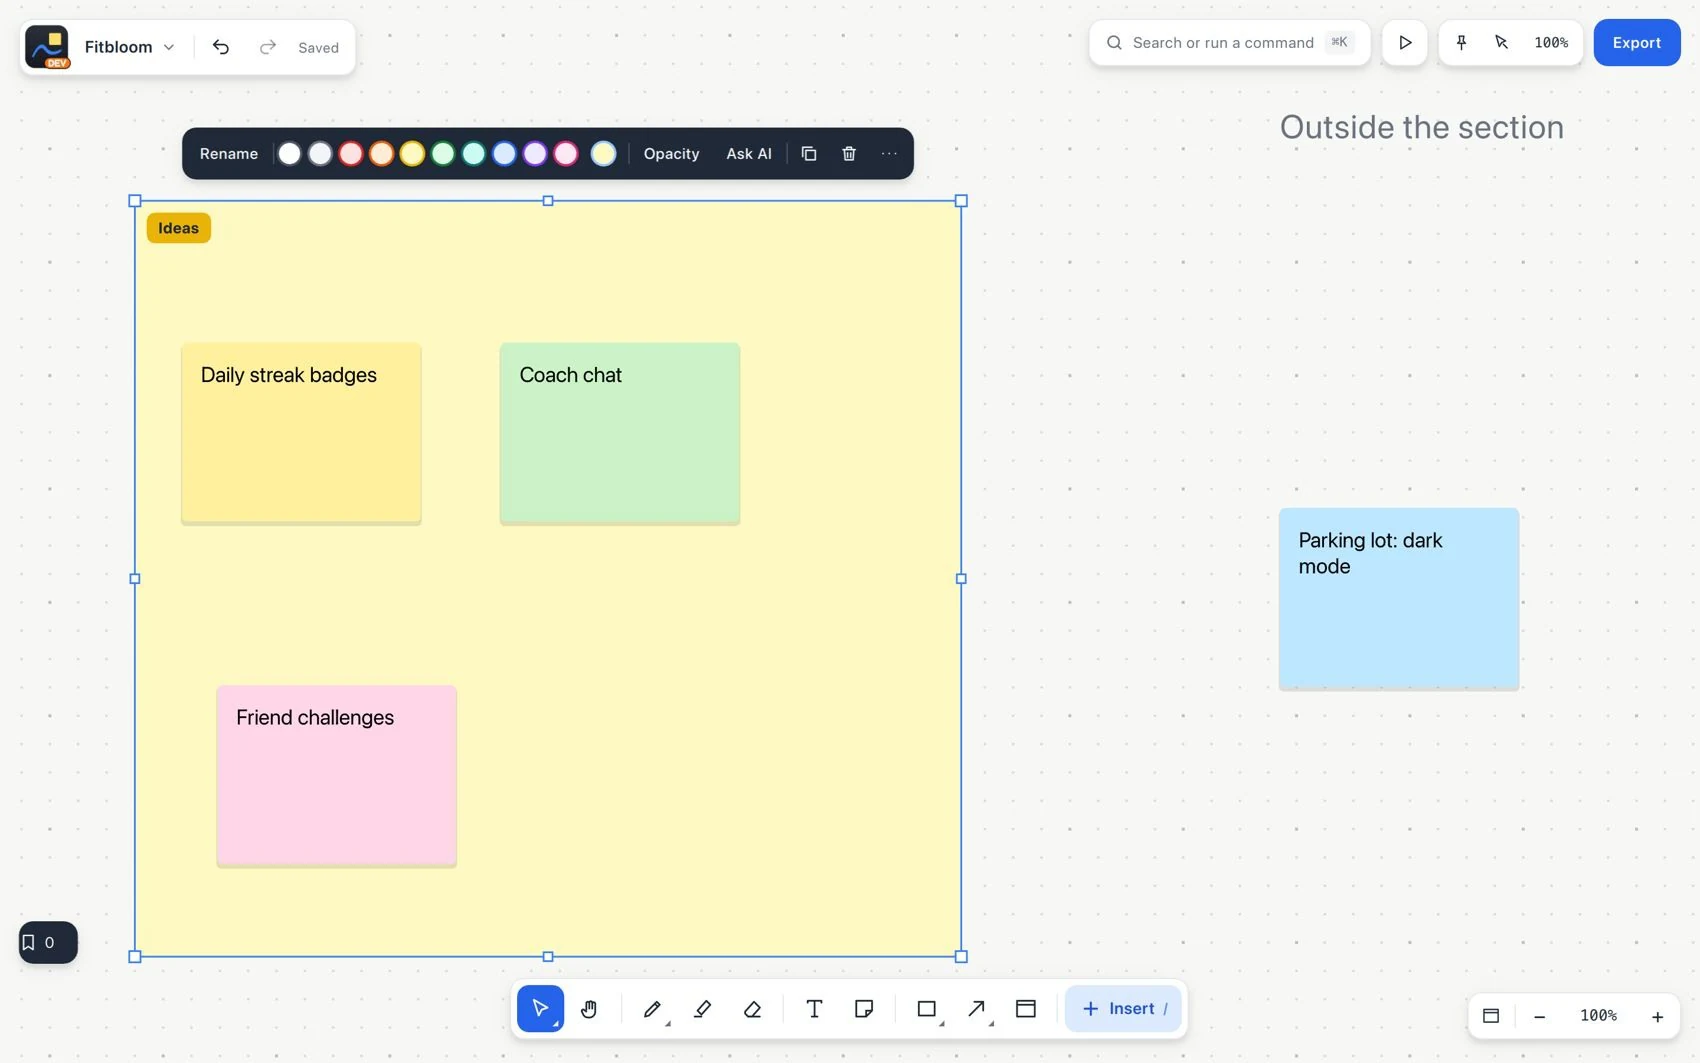Open the bookmarks counter button
Screen dimensions: 1700x1063
(48, 942)
